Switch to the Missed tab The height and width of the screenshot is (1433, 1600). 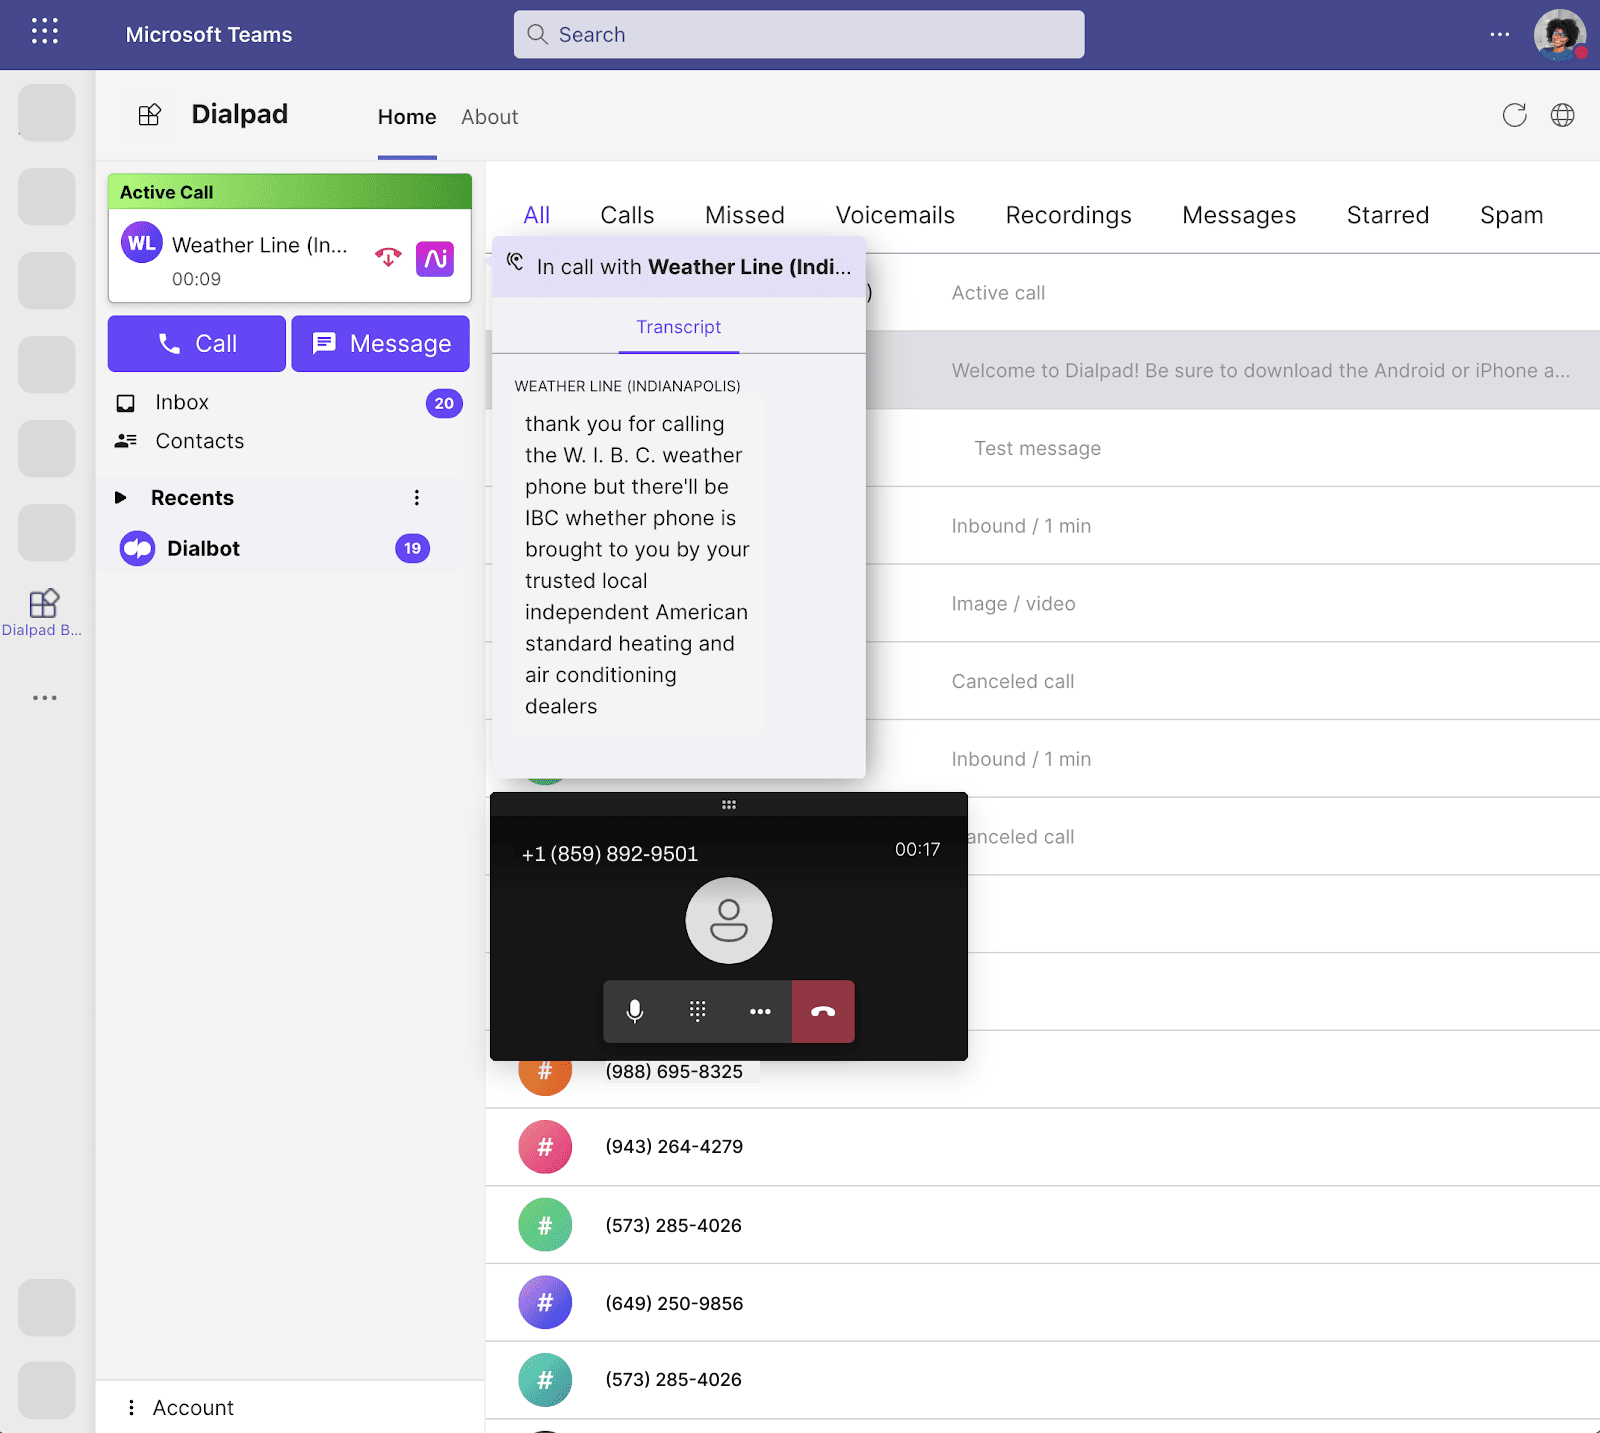point(744,215)
